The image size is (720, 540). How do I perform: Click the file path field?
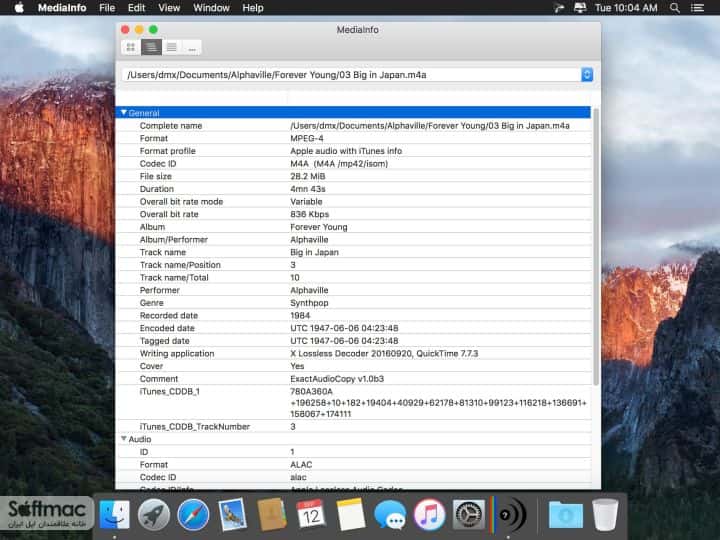click(351, 75)
